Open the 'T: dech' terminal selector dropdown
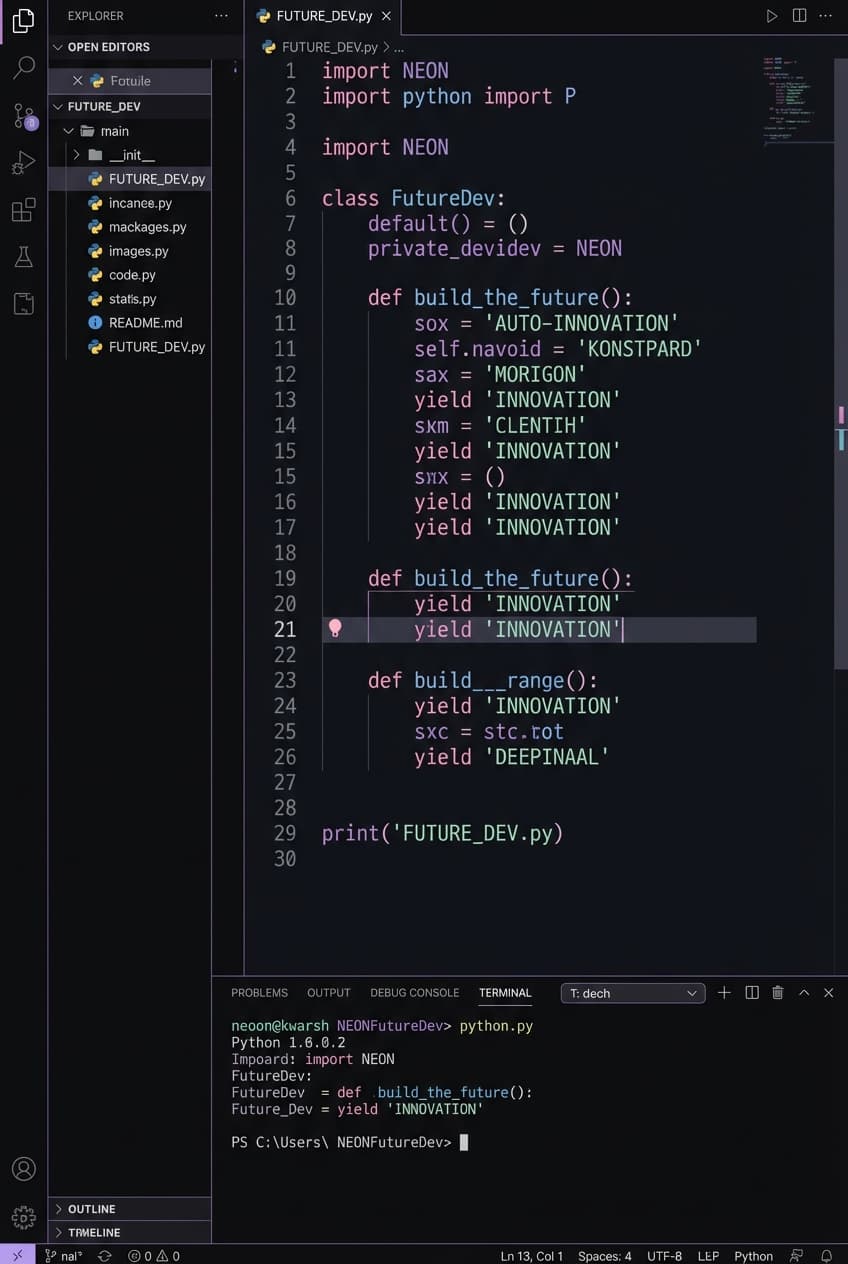 click(632, 993)
